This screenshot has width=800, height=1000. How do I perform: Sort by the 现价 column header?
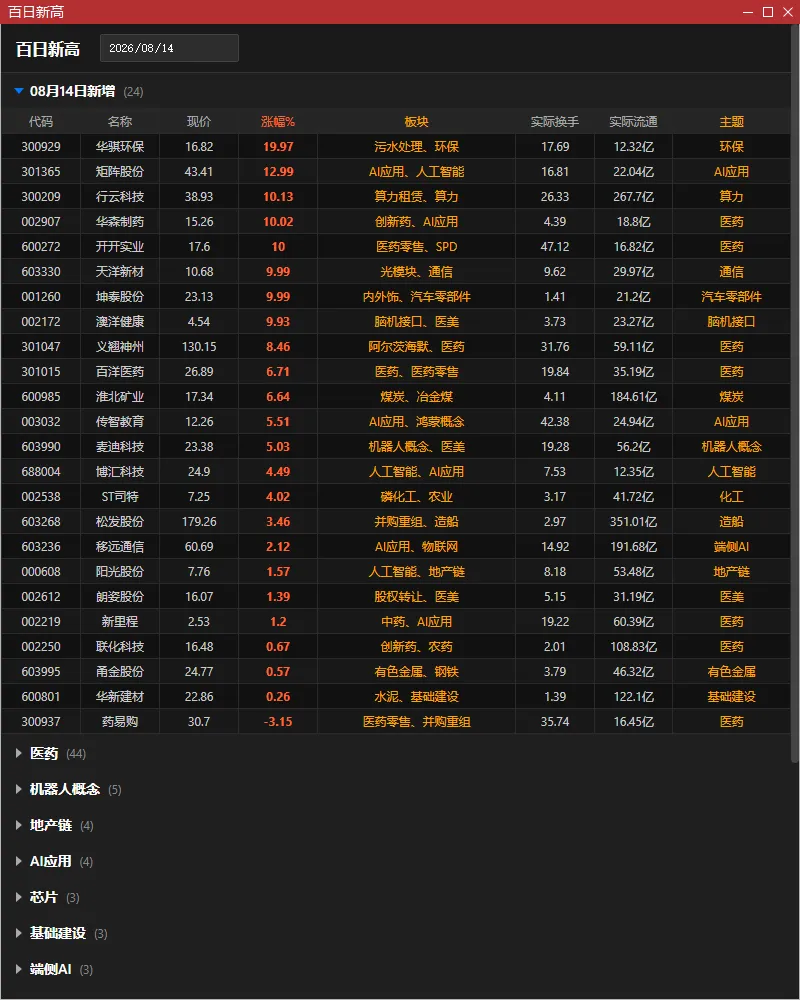[199, 122]
